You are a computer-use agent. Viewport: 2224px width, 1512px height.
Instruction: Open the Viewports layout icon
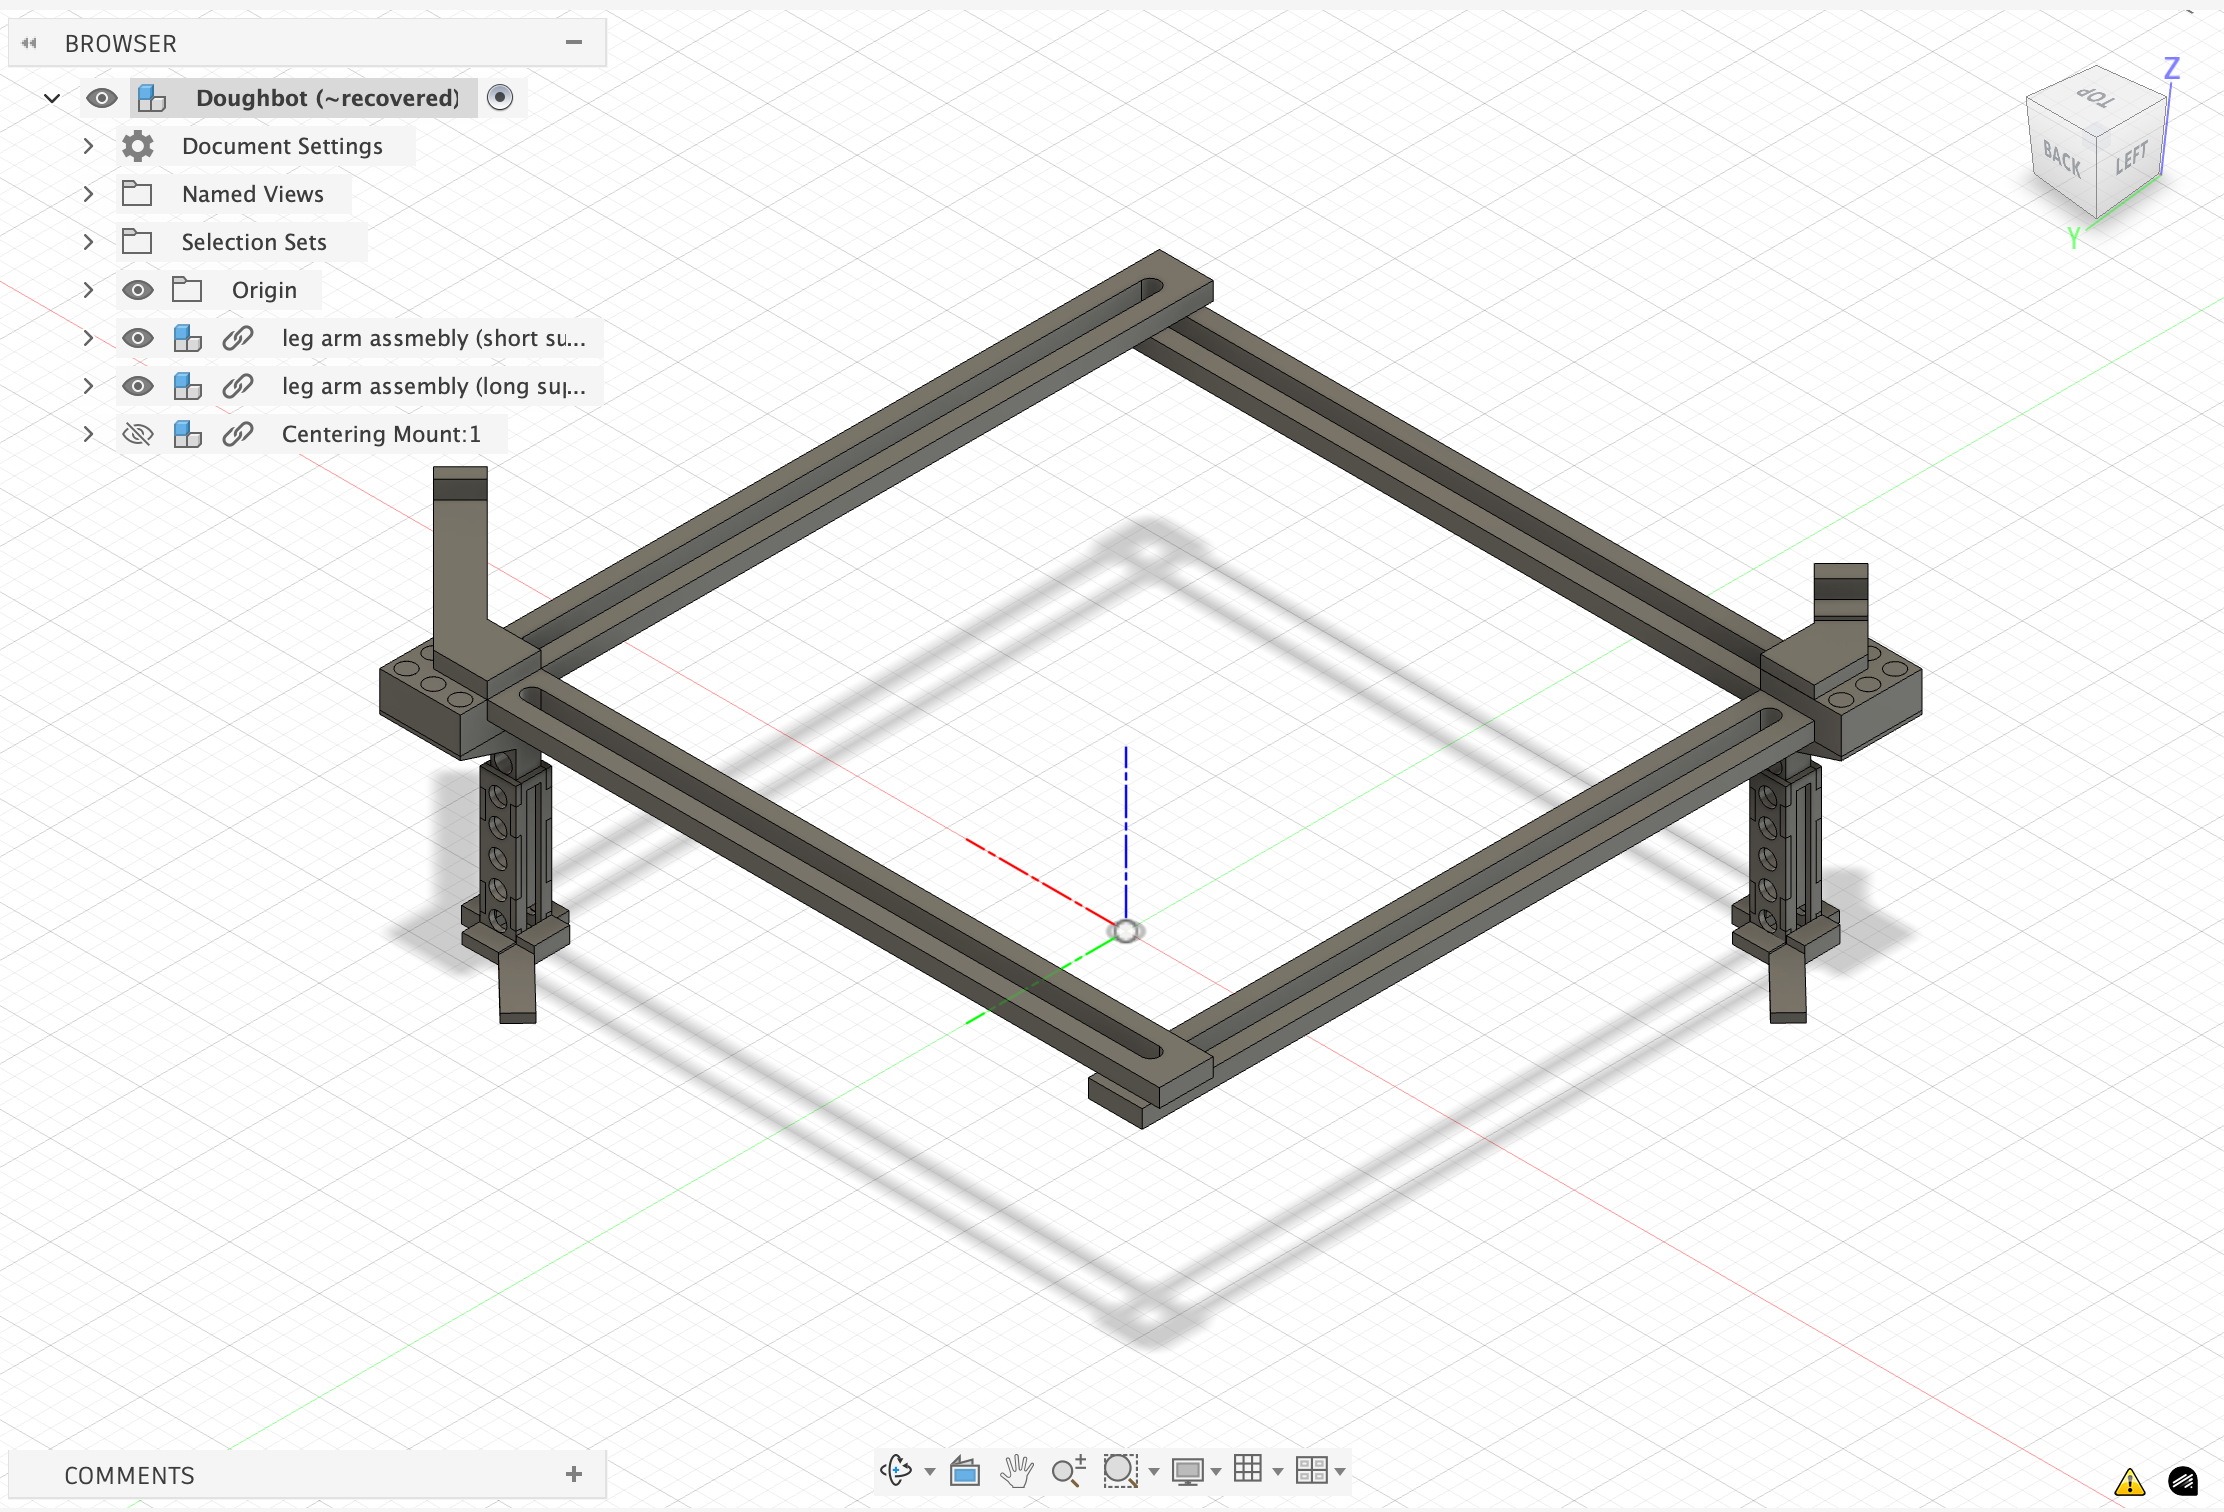pyautogui.click(x=1311, y=1469)
